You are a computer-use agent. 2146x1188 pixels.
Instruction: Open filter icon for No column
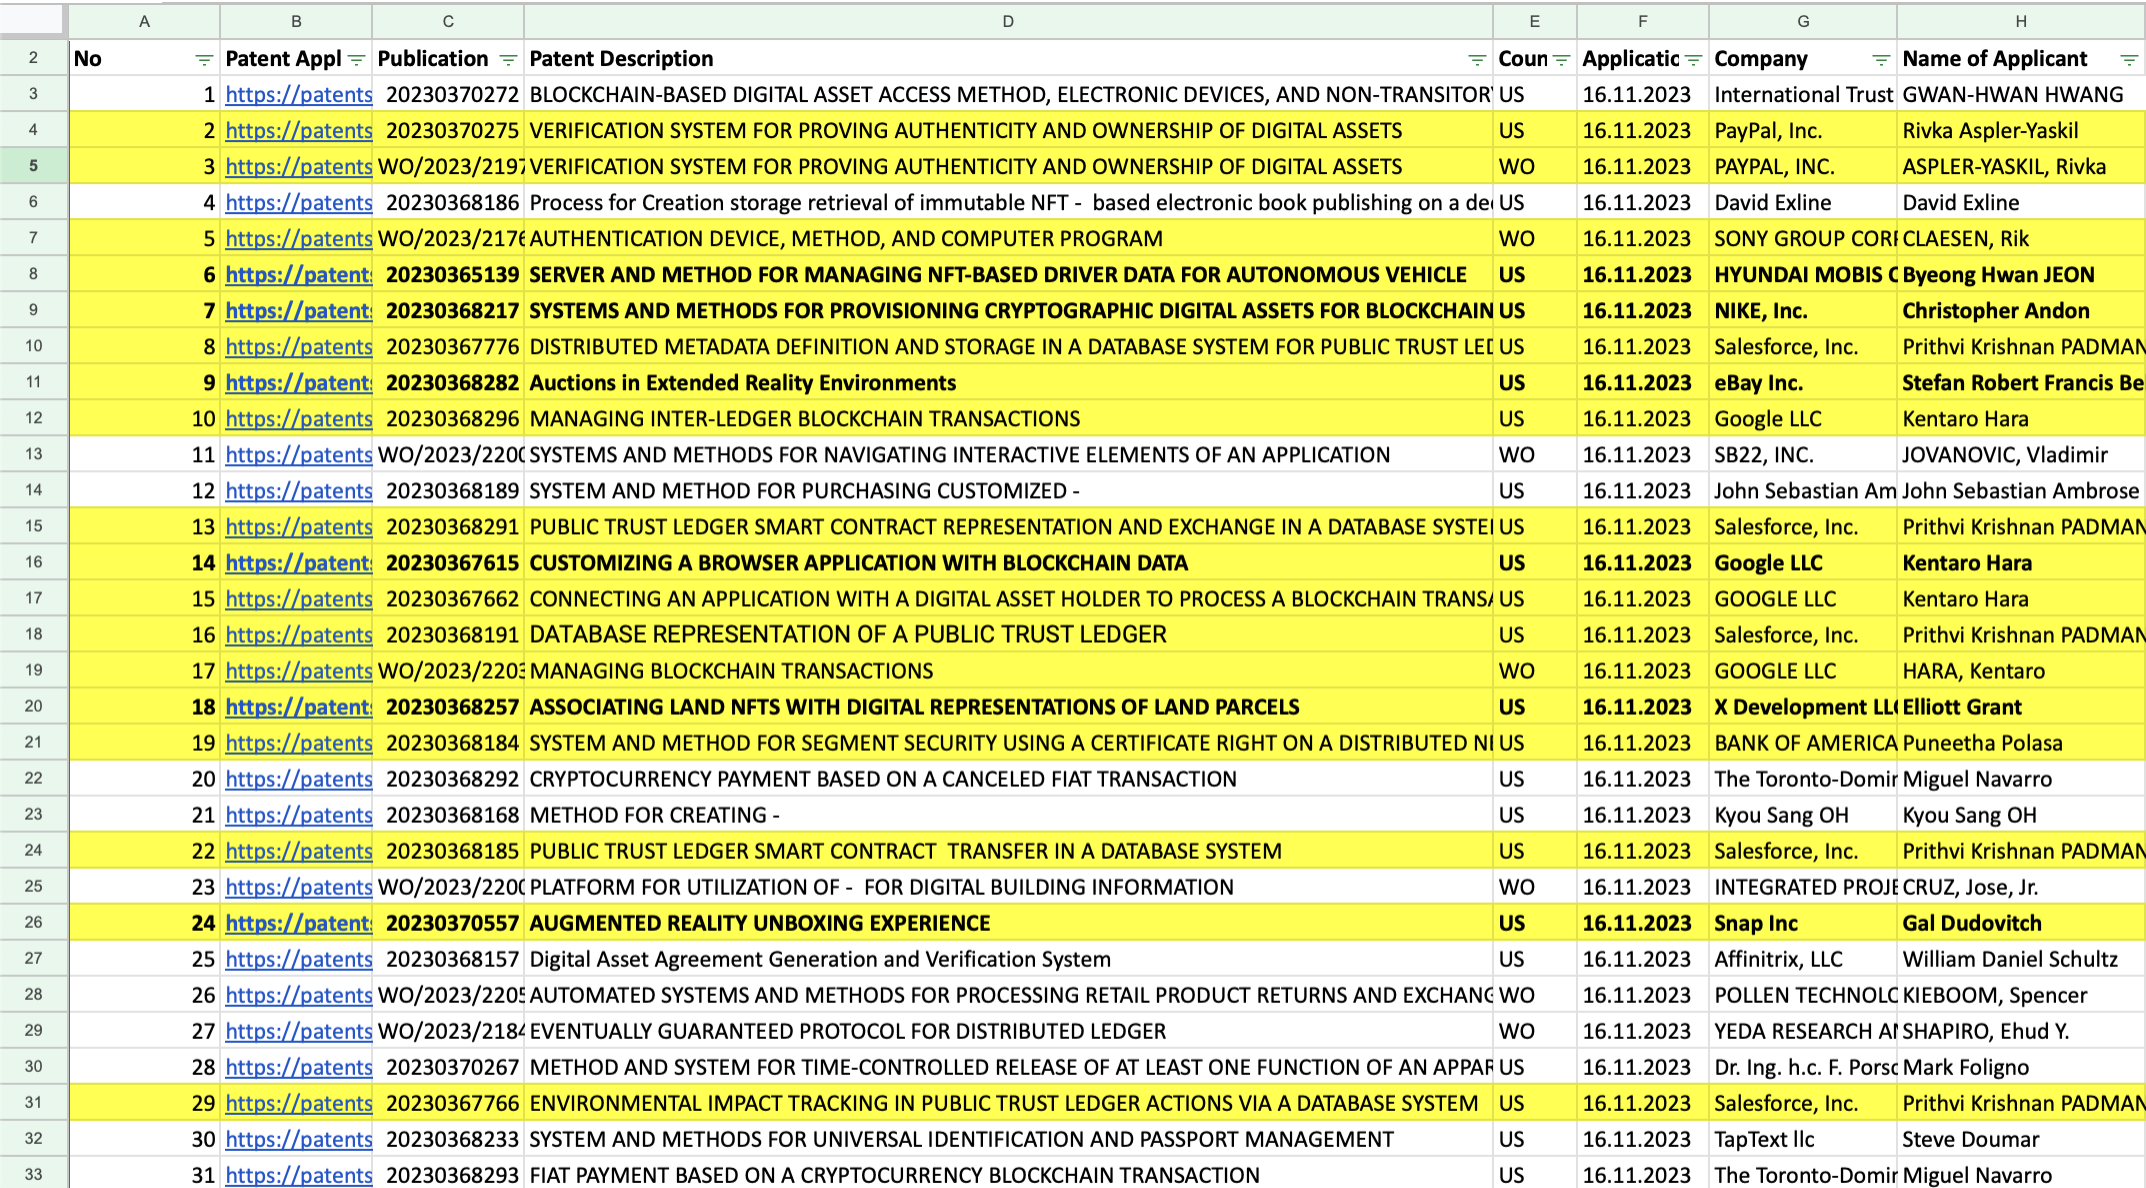(204, 60)
